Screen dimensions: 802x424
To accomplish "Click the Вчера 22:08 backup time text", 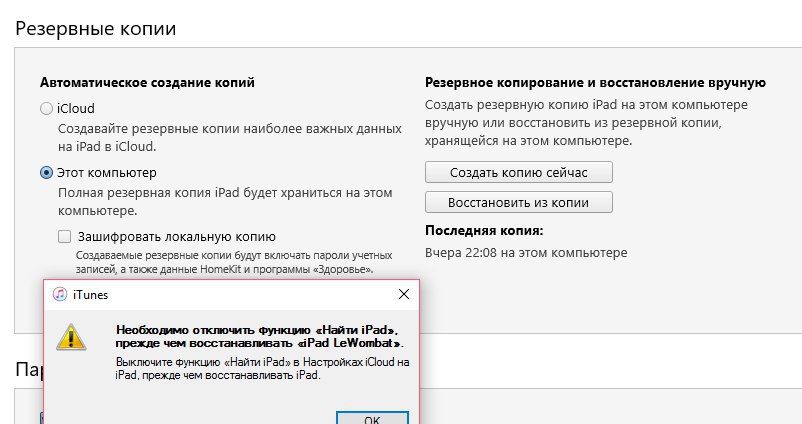I will [526, 253].
